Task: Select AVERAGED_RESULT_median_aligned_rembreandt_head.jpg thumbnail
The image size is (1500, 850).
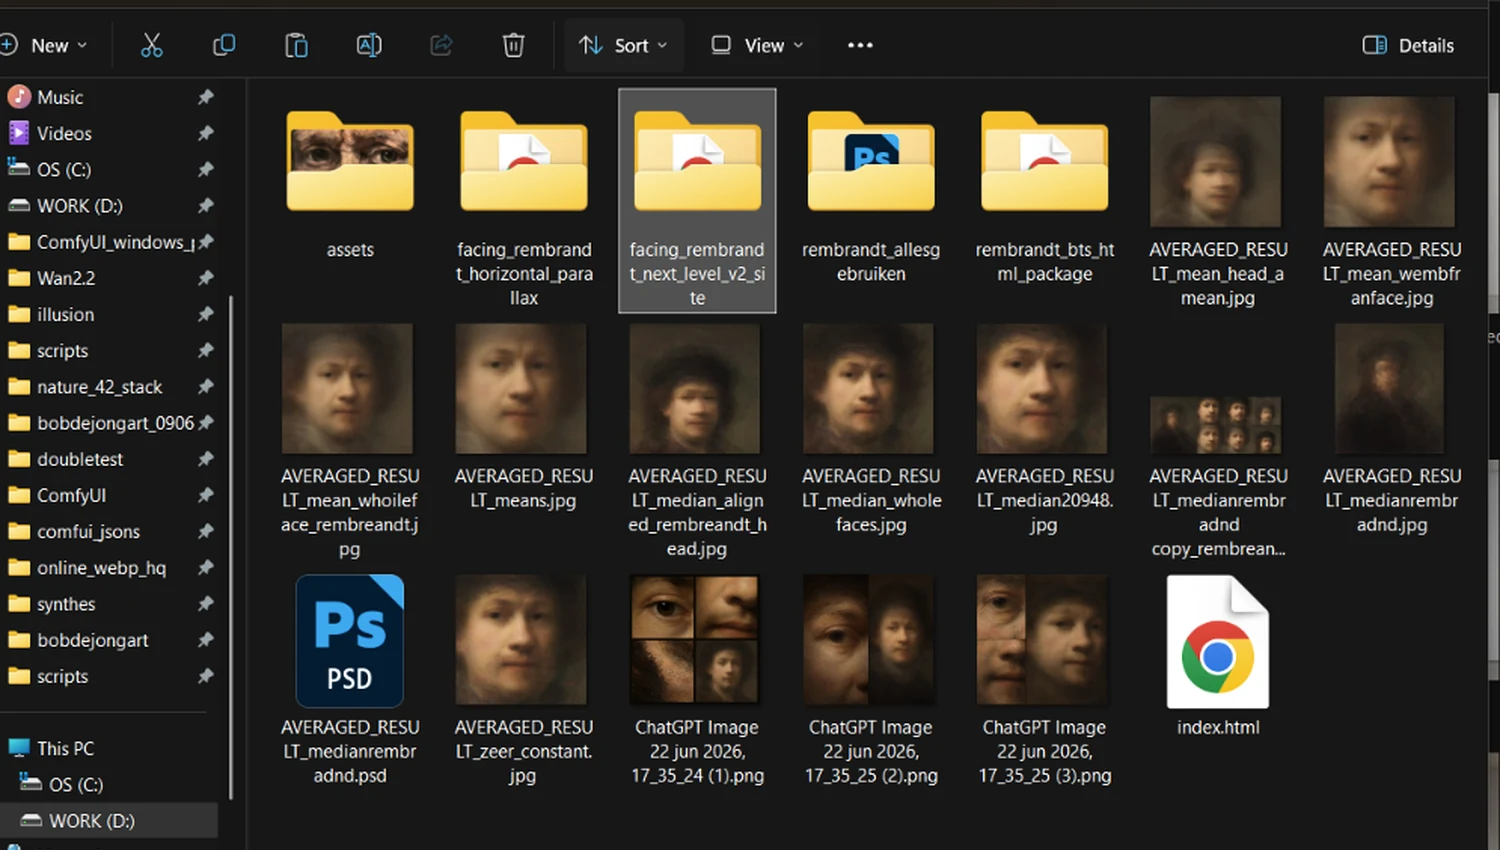Action: tap(694, 388)
